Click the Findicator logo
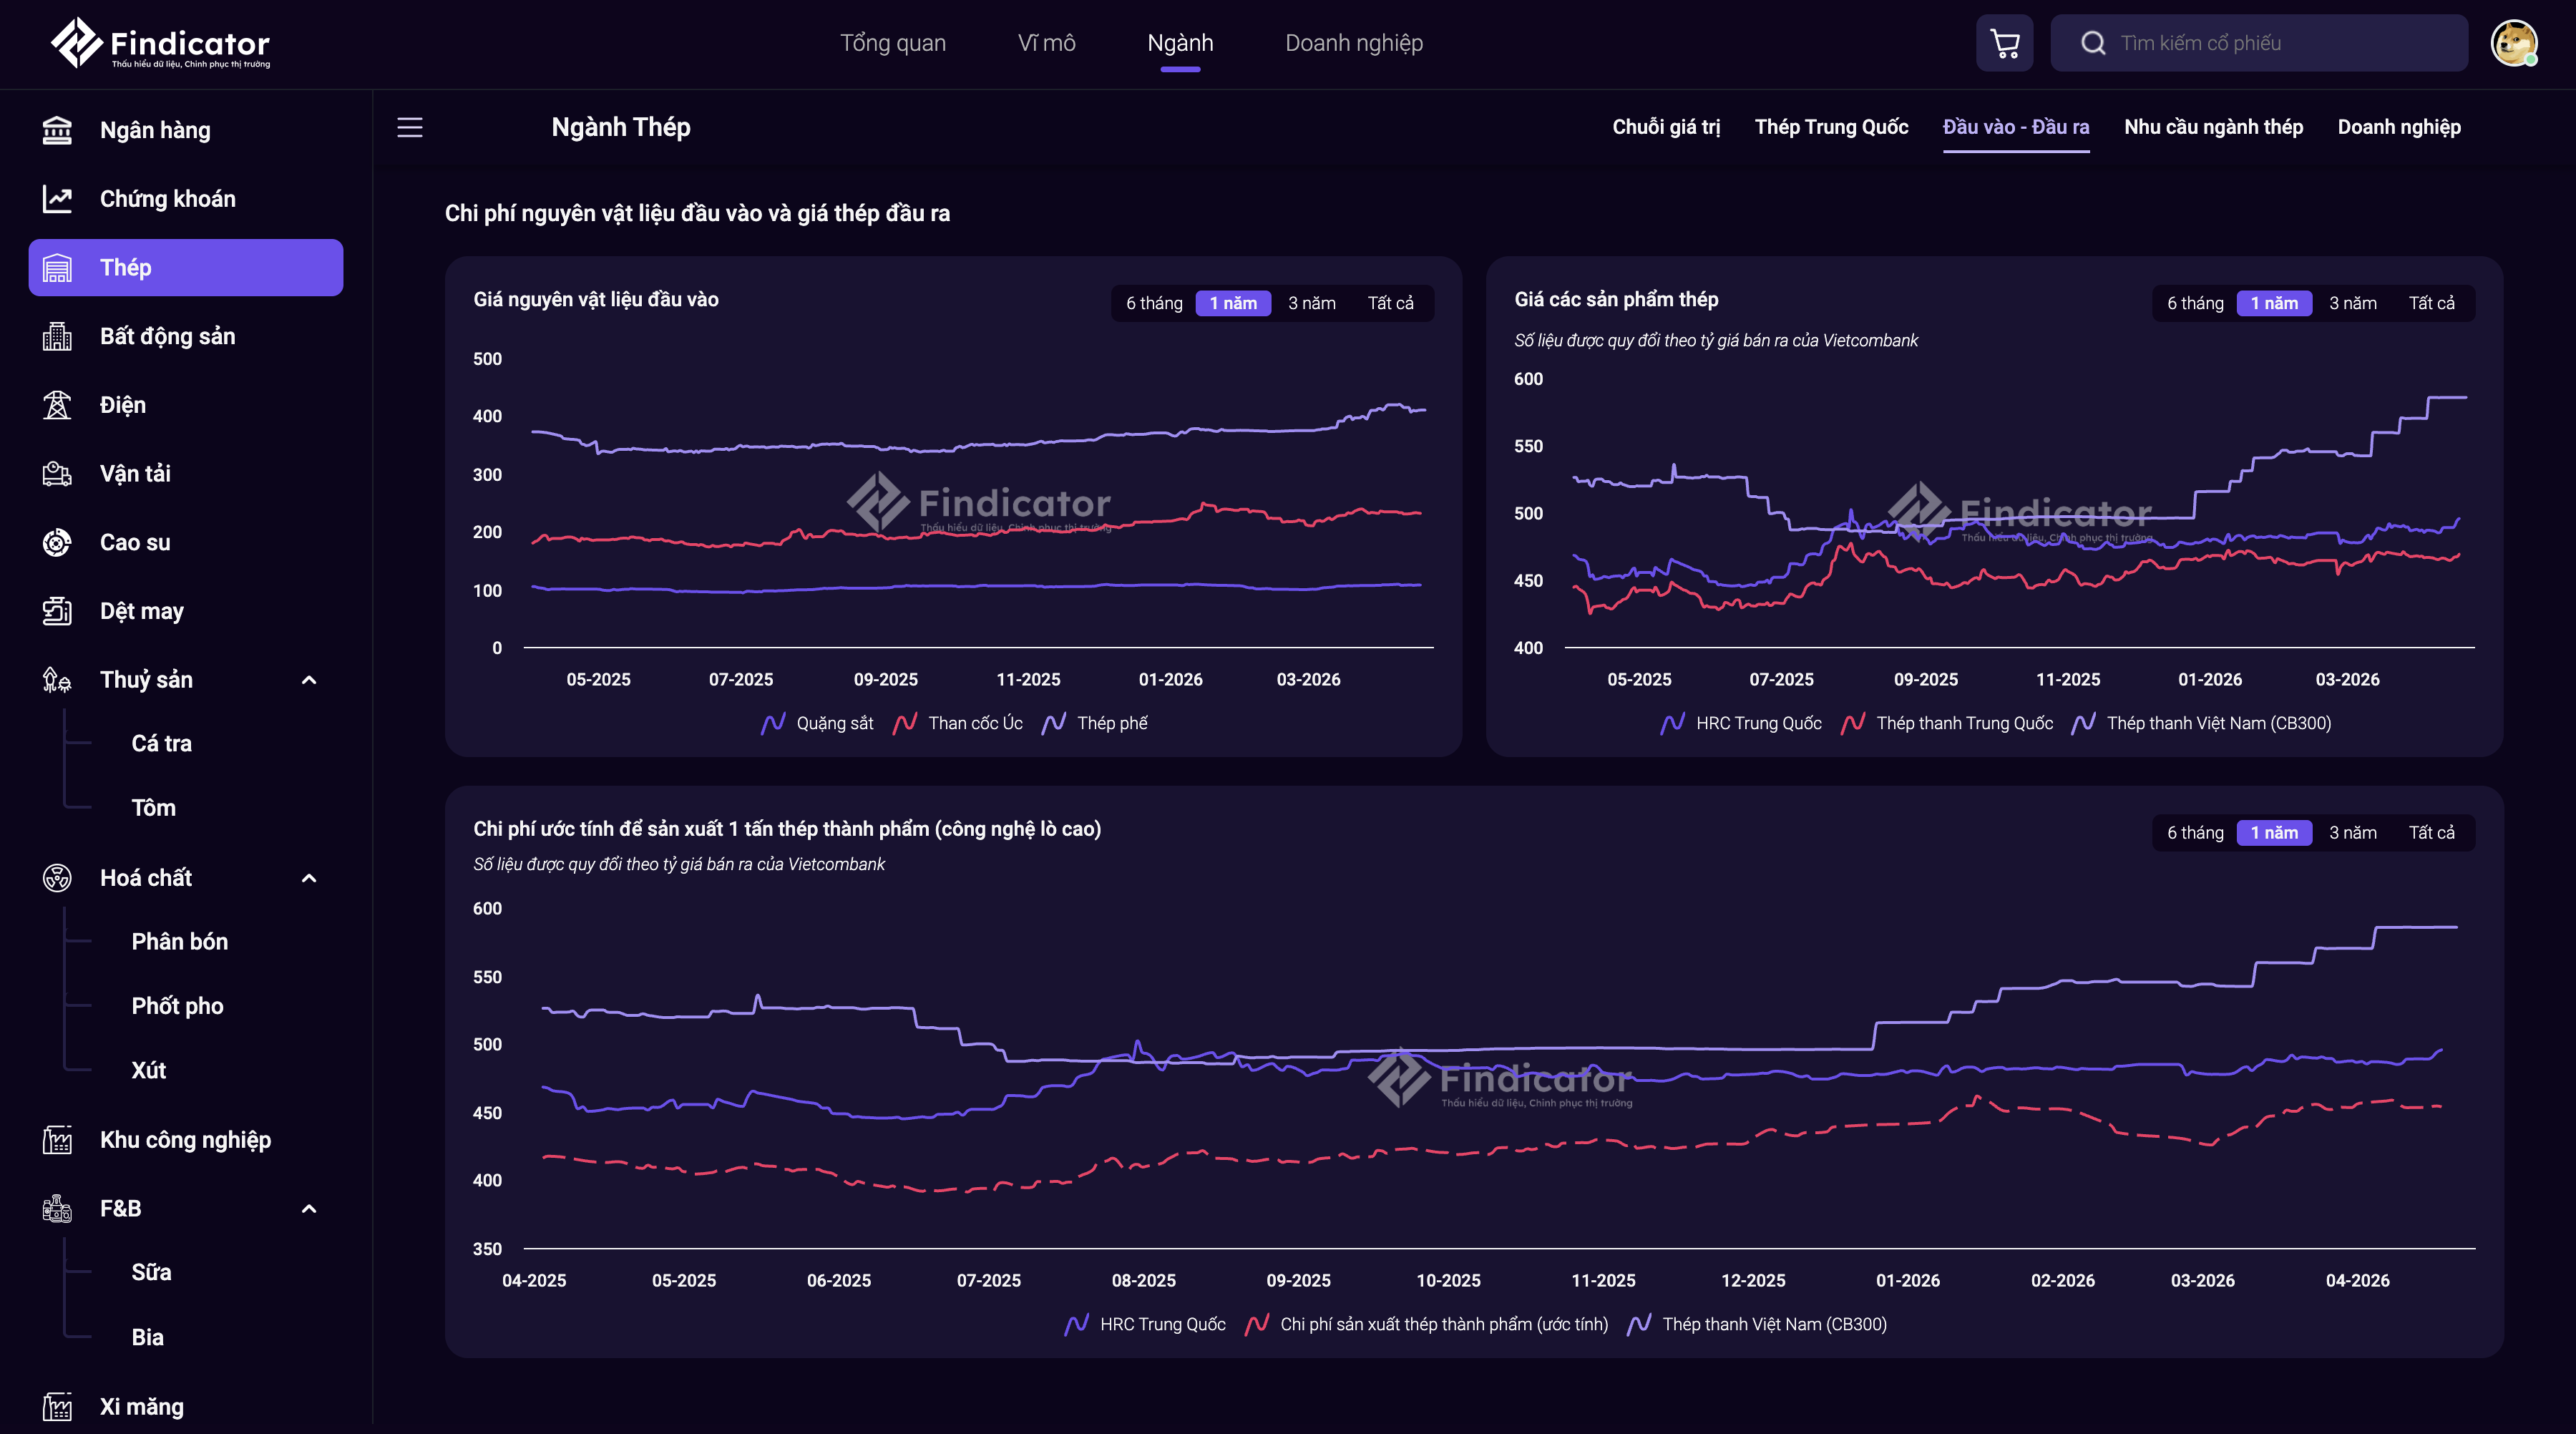 point(160,43)
